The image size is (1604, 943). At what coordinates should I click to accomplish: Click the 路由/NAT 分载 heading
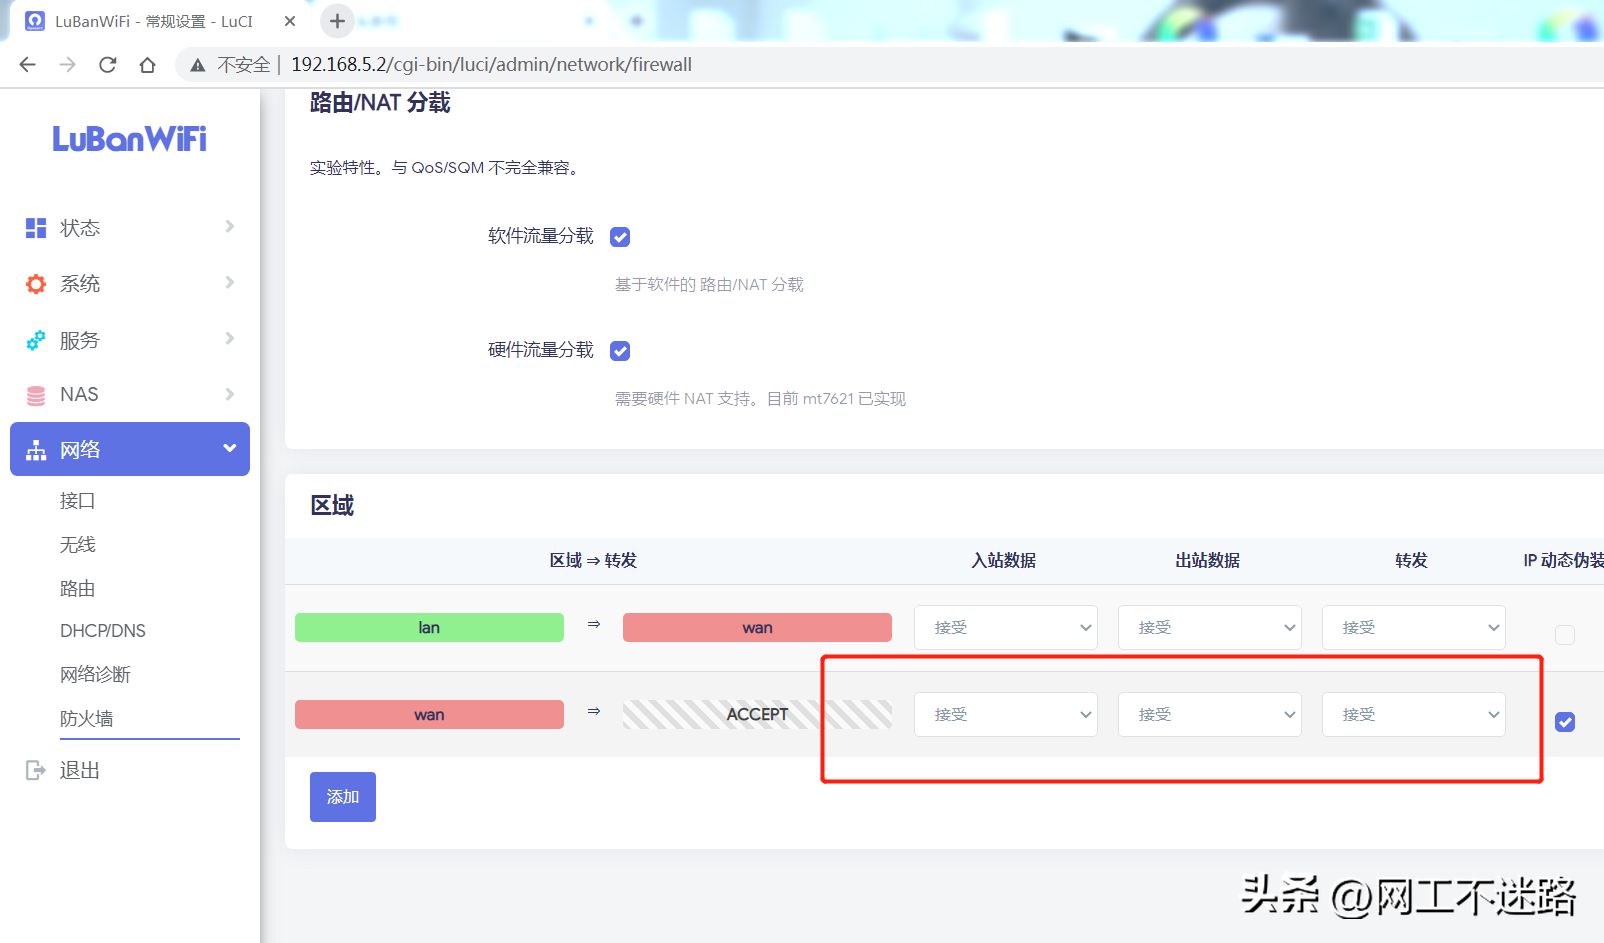(380, 103)
